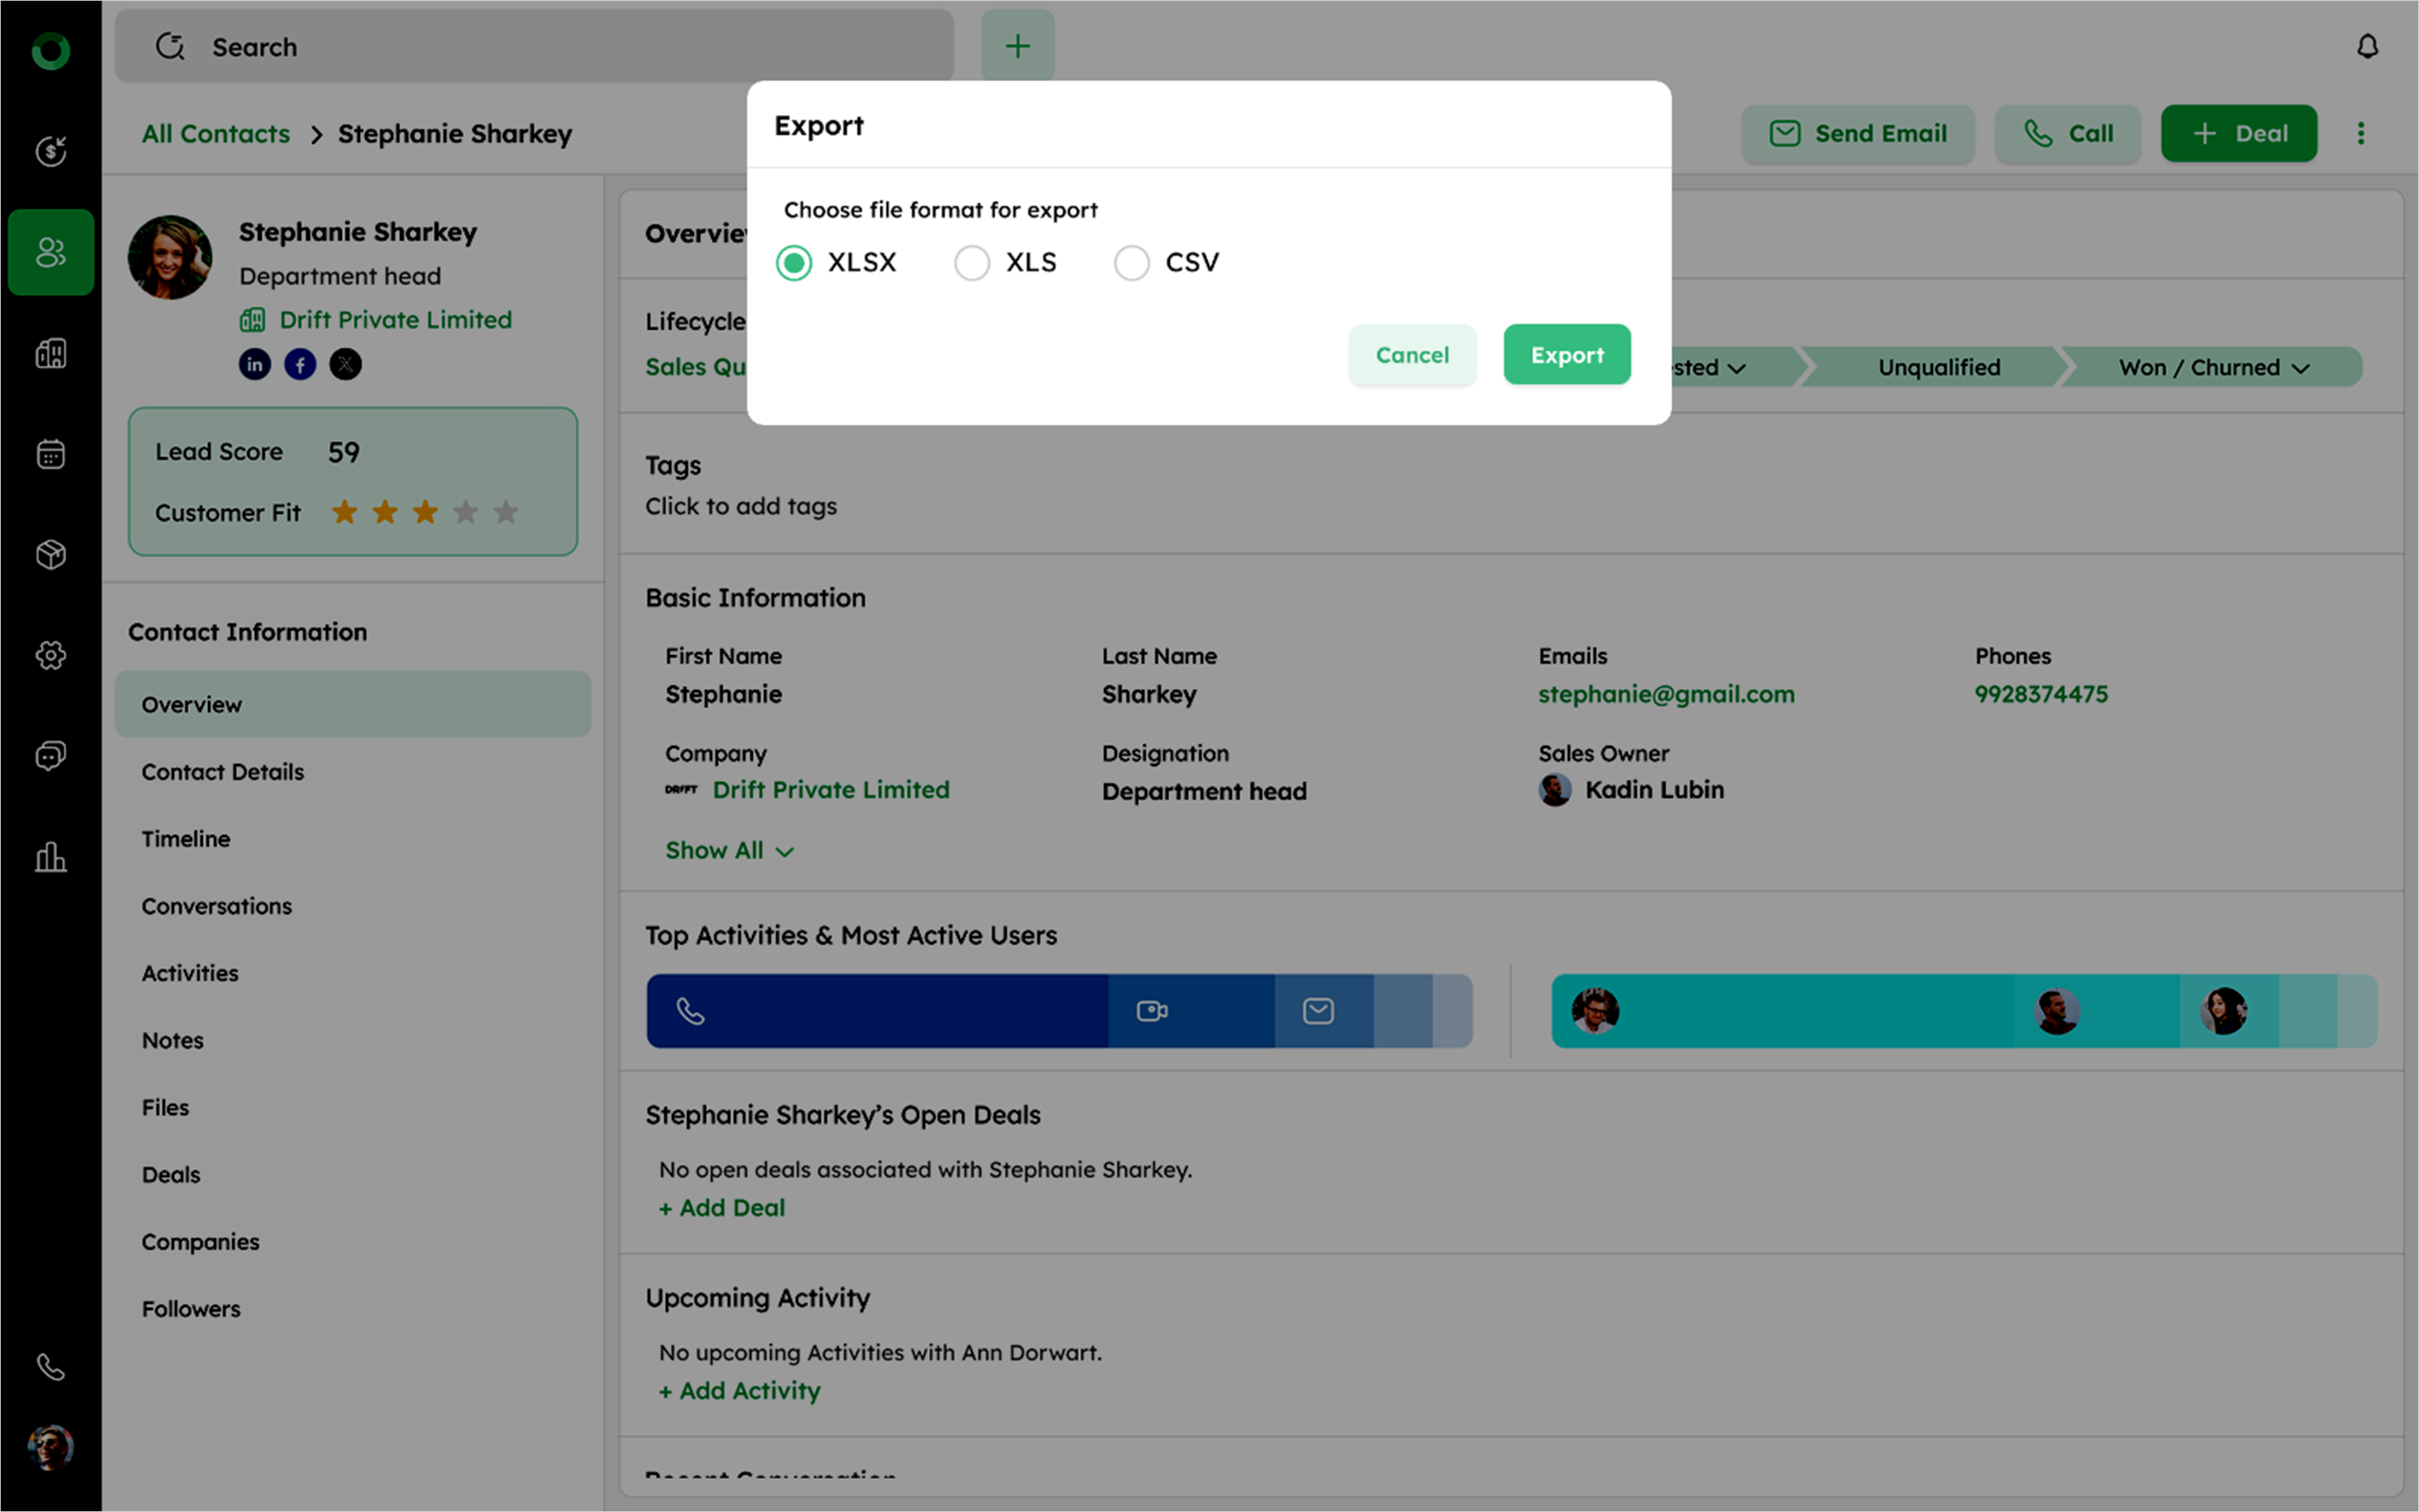
Task: Open the reports bar chart icon
Action: [x=51, y=857]
